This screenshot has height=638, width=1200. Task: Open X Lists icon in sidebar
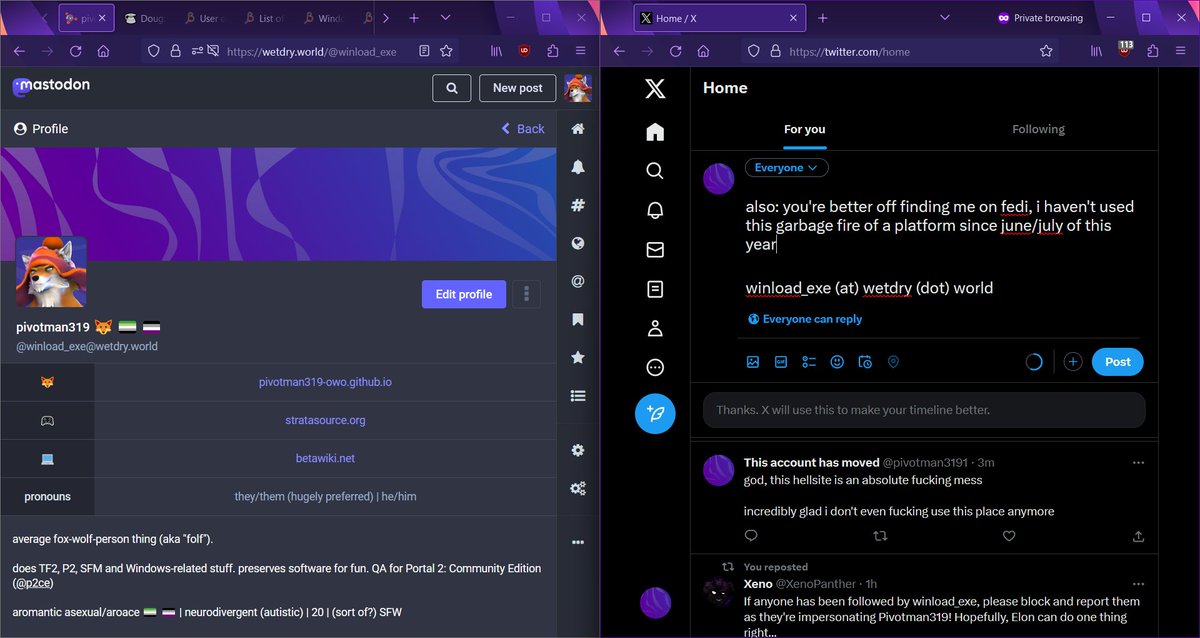(655, 289)
